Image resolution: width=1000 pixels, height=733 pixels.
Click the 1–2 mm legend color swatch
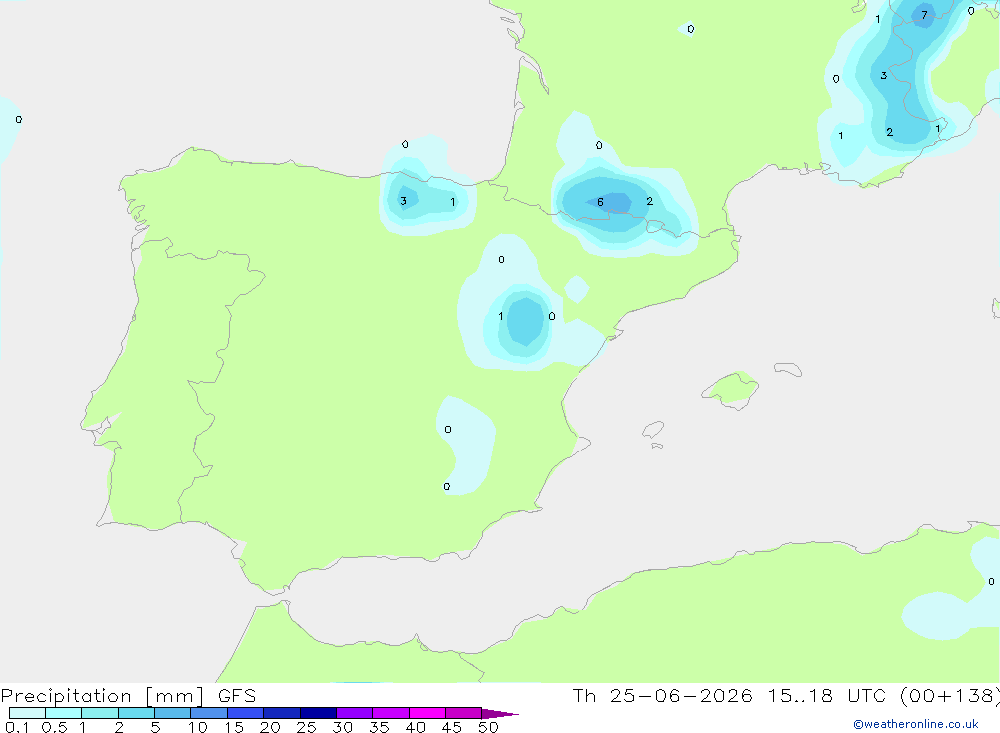(x=99, y=713)
